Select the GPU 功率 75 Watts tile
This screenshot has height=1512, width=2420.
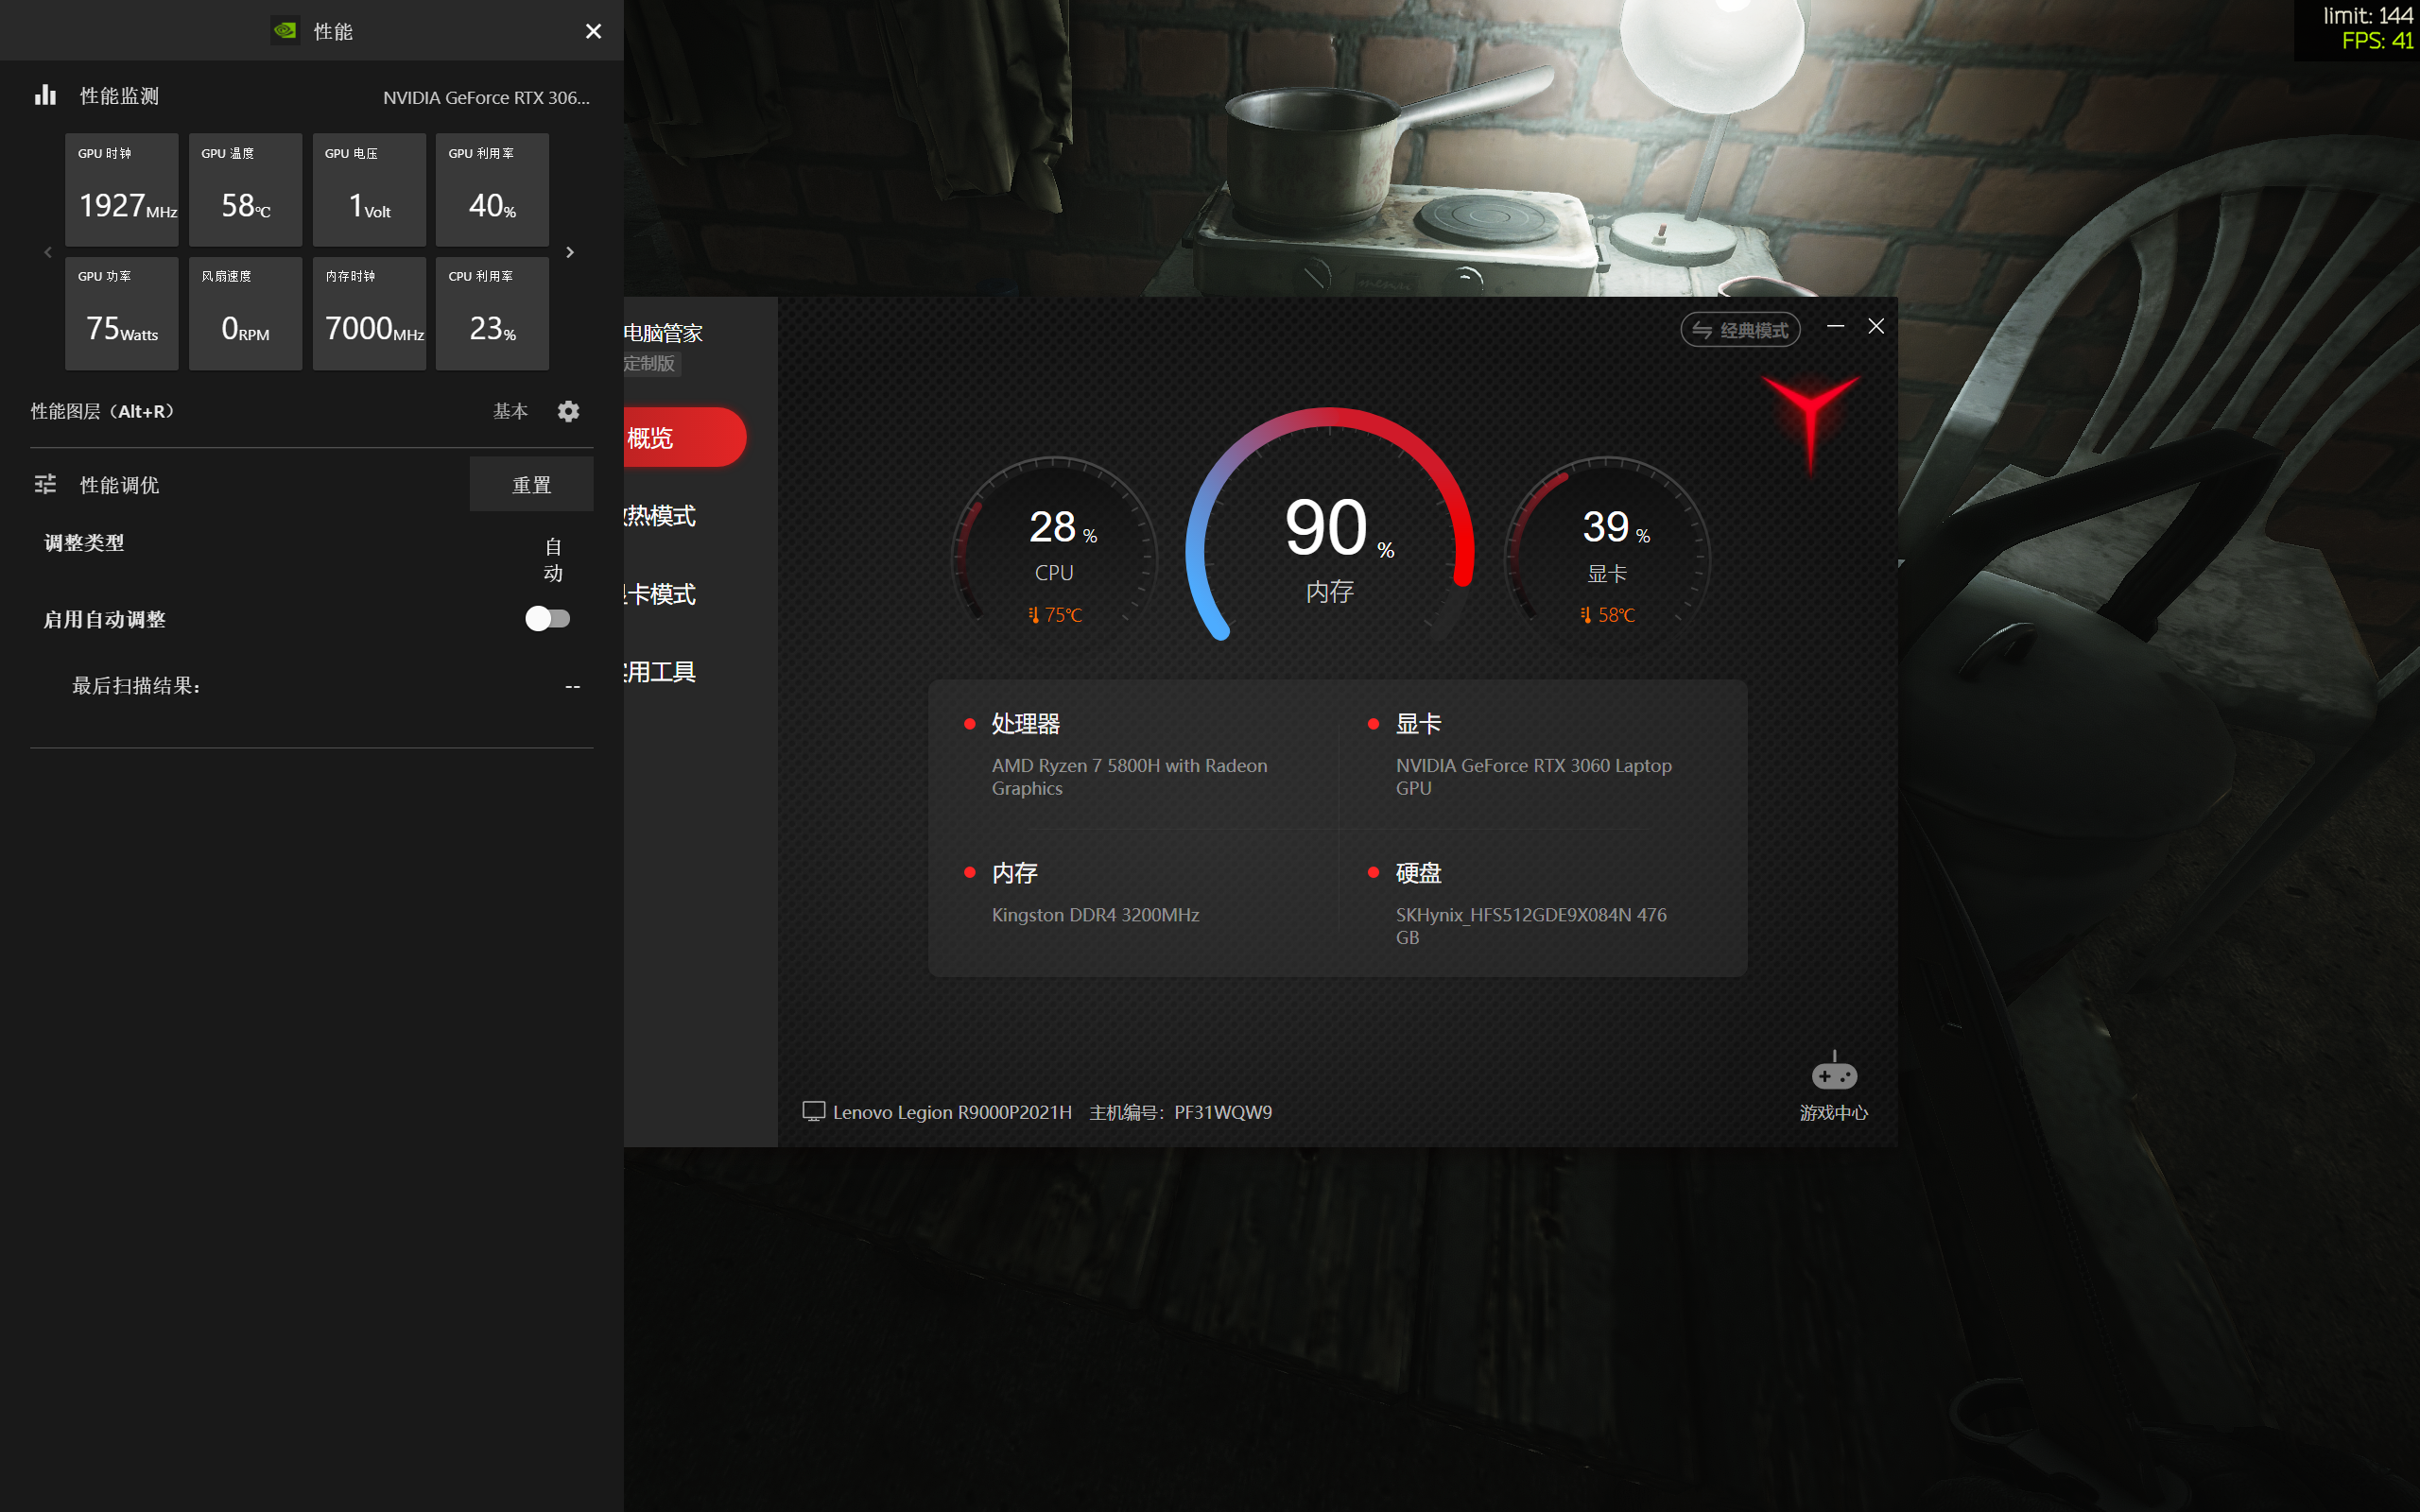coord(122,314)
